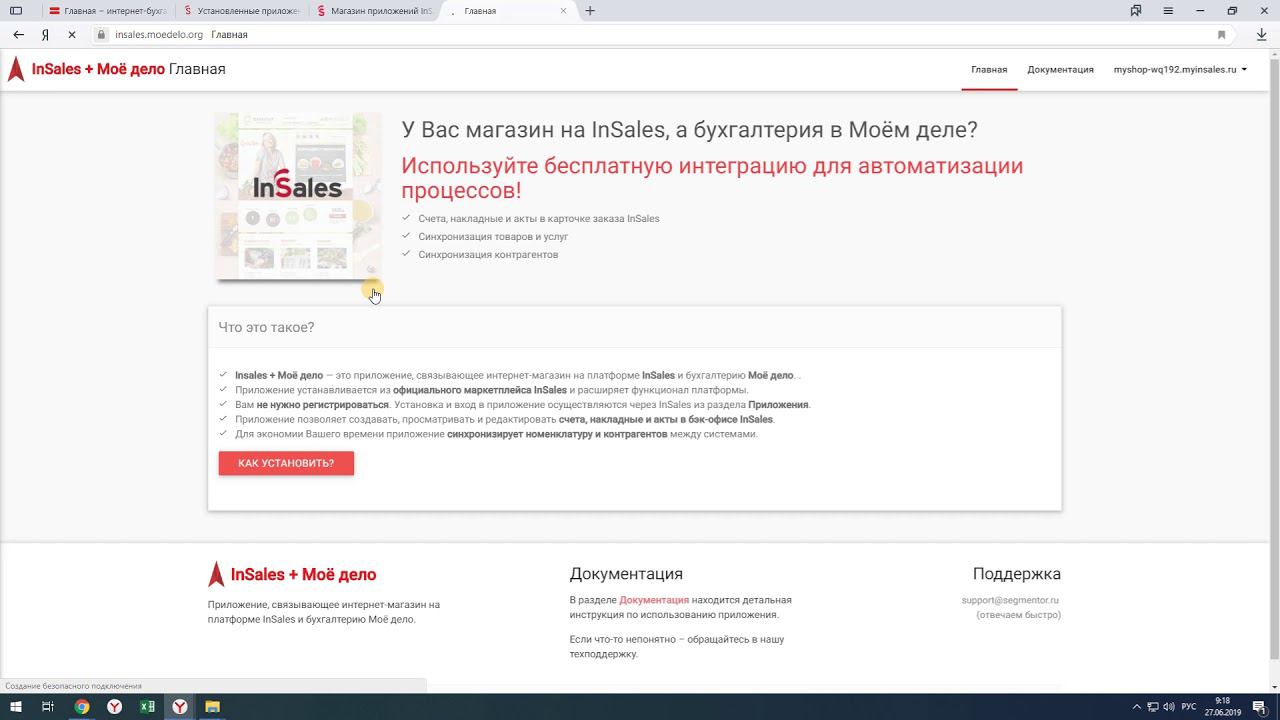Open the browser downloads arrow
Image resolution: width=1280 pixels, height=720 pixels.
1261,34
